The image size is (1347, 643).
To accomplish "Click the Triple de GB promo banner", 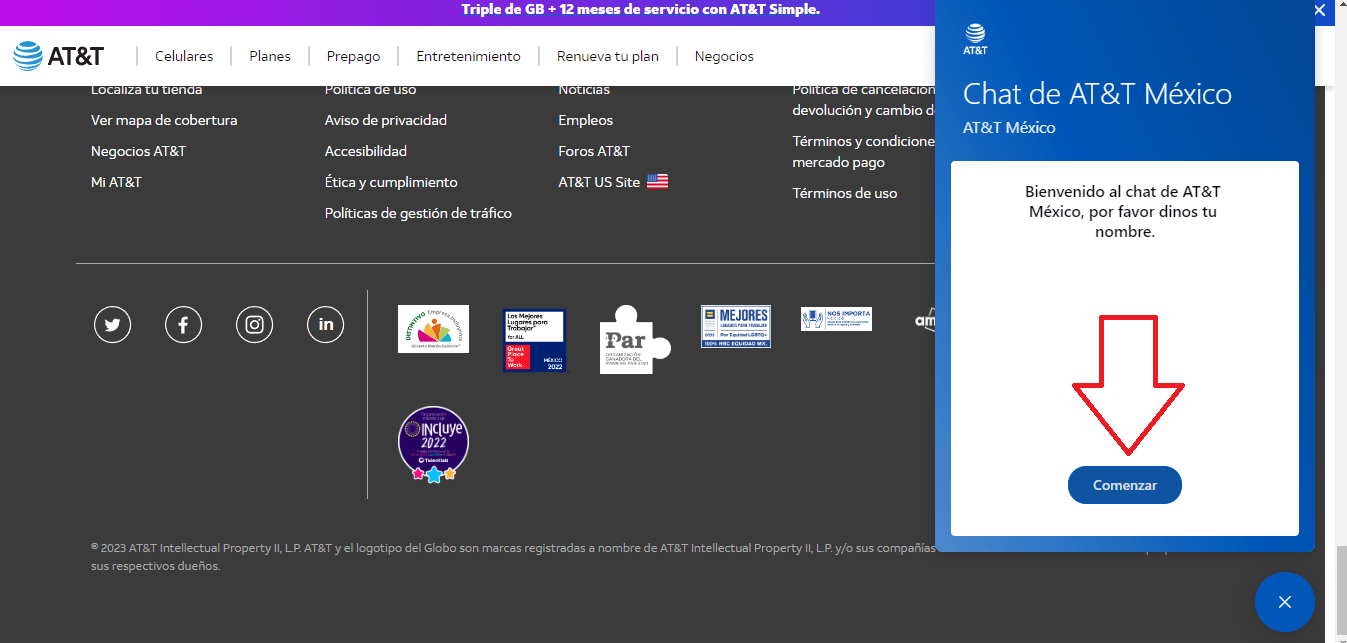I will tap(640, 9).
